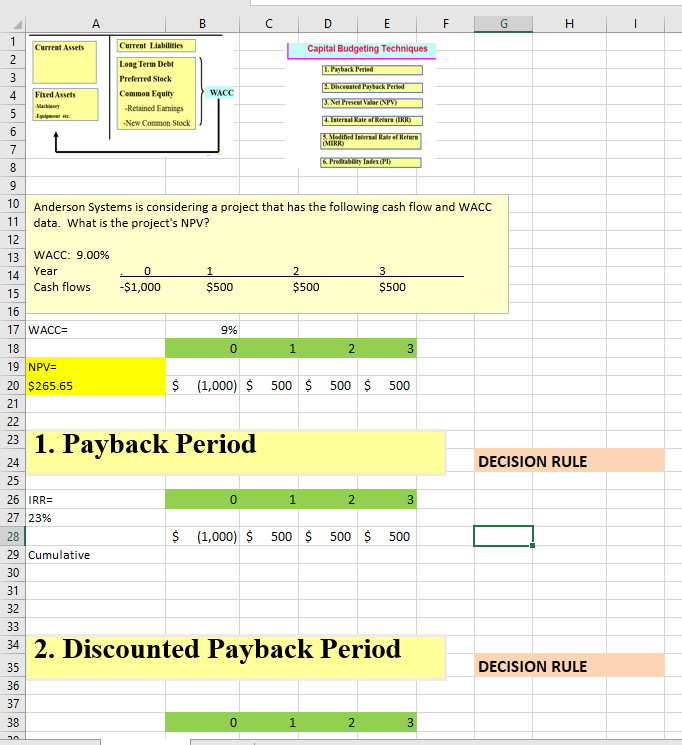Click green year 3 cell in row 38

click(x=387, y=722)
